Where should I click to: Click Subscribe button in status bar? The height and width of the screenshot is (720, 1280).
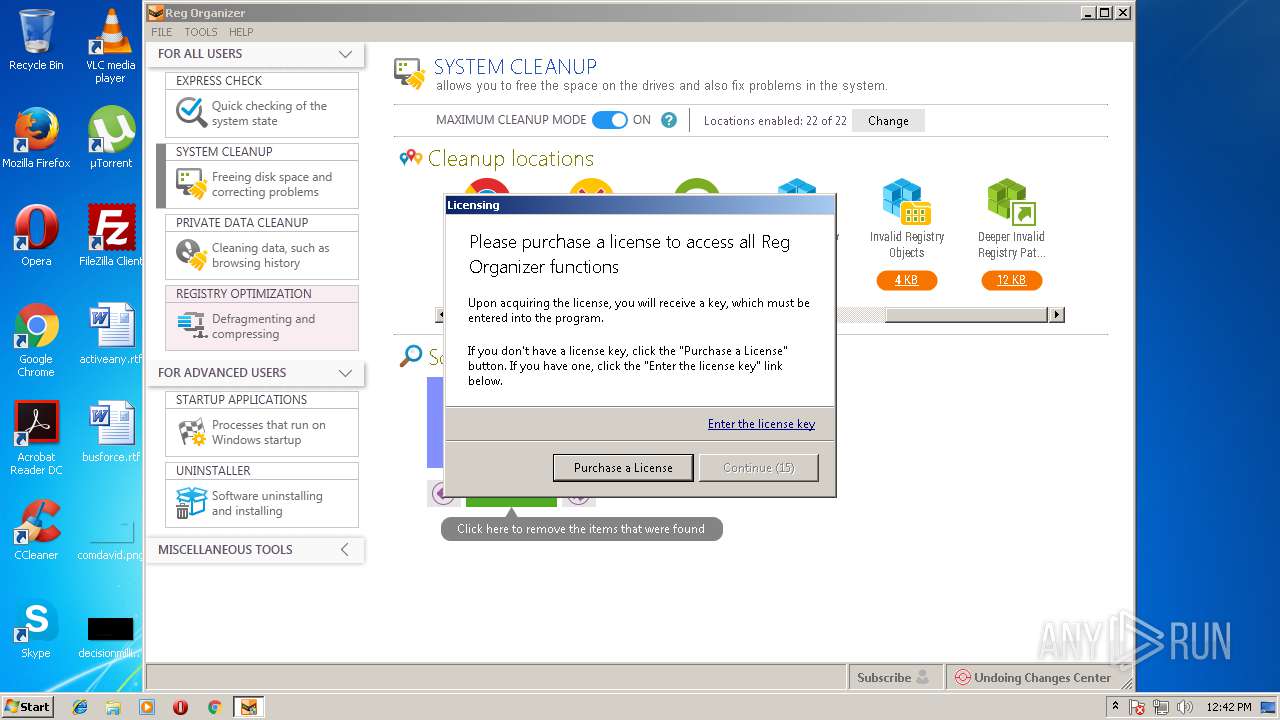[x=894, y=677]
